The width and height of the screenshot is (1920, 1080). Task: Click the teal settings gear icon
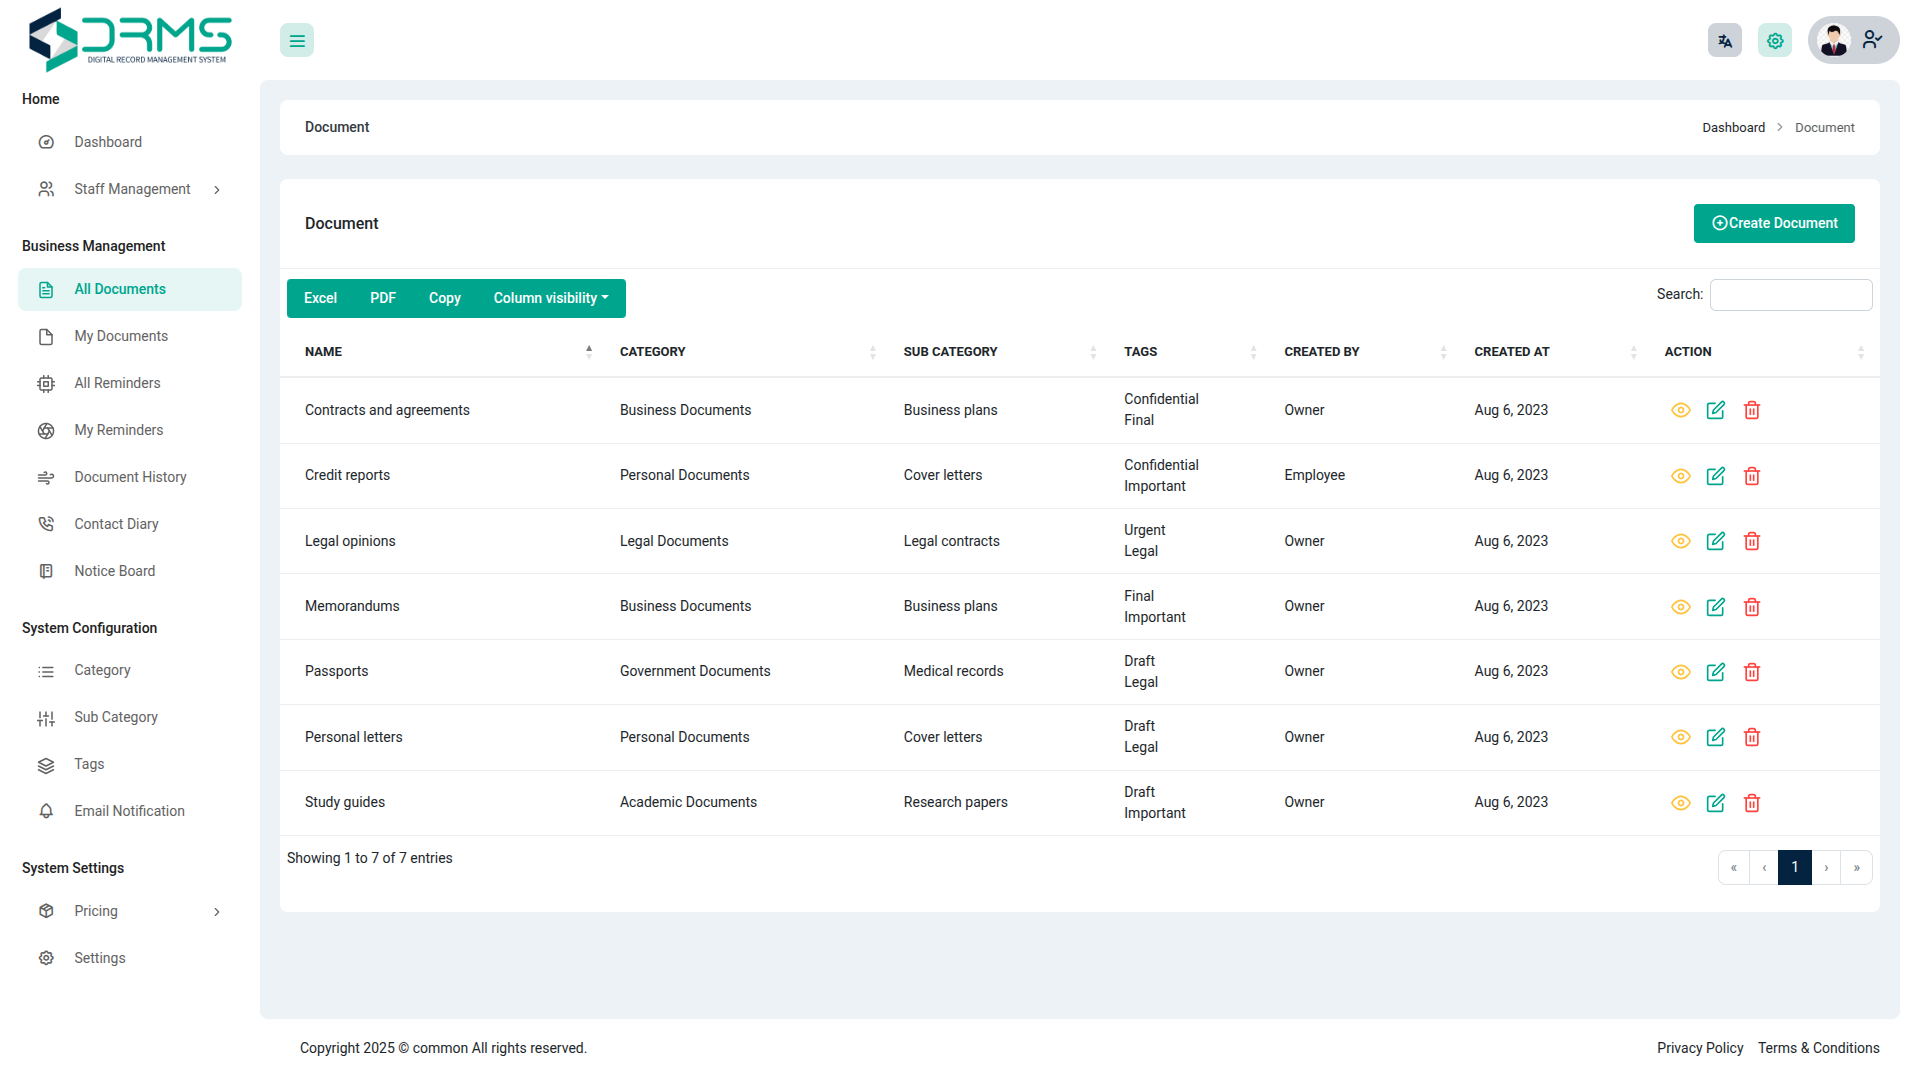[x=1774, y=41]
